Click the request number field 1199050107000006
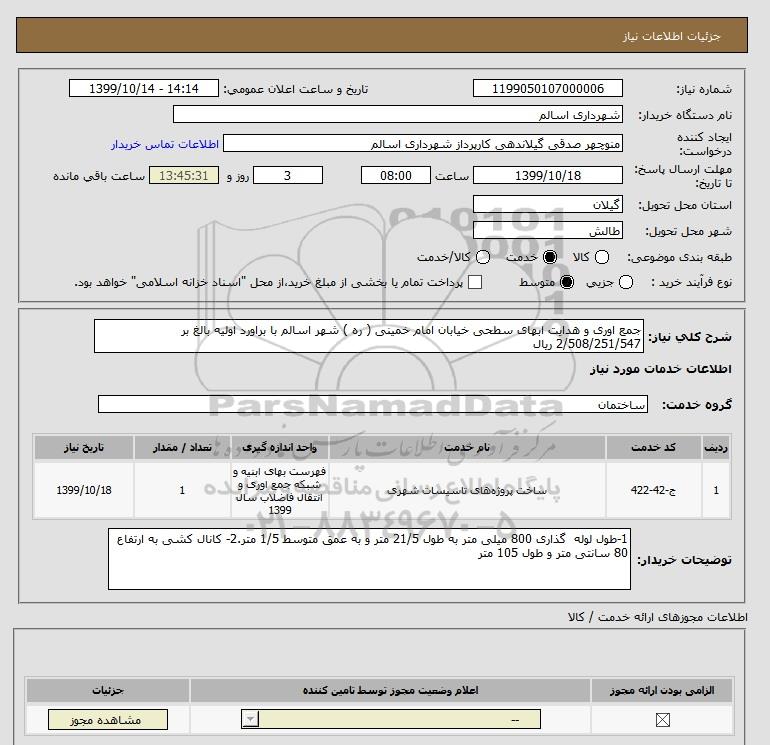Screen dimensions: 770x745 coord(548,88)
